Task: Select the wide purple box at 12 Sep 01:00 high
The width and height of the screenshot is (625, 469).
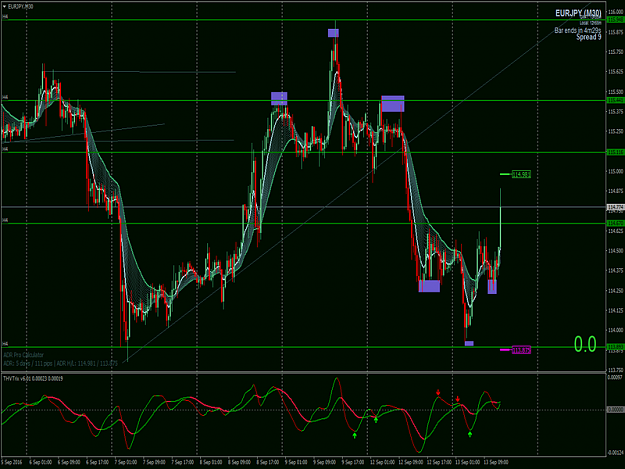Action: [393, 104]
